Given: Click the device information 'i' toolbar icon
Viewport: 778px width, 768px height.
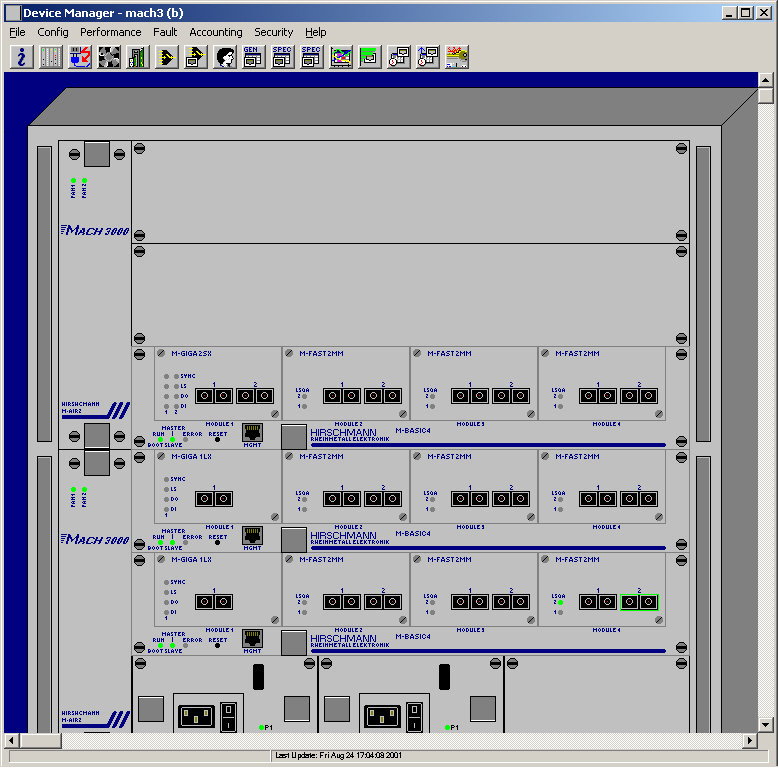Looking at the screenshot, I should (x=21, y=57).
